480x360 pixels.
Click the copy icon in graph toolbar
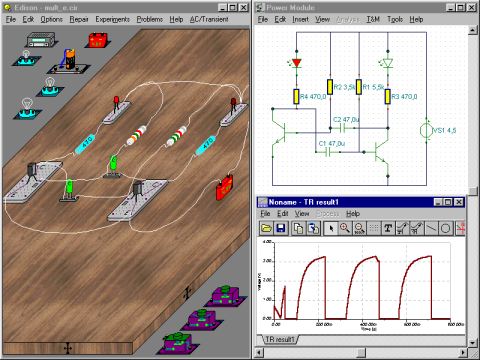pyautogui.click(x=298, y=228)
